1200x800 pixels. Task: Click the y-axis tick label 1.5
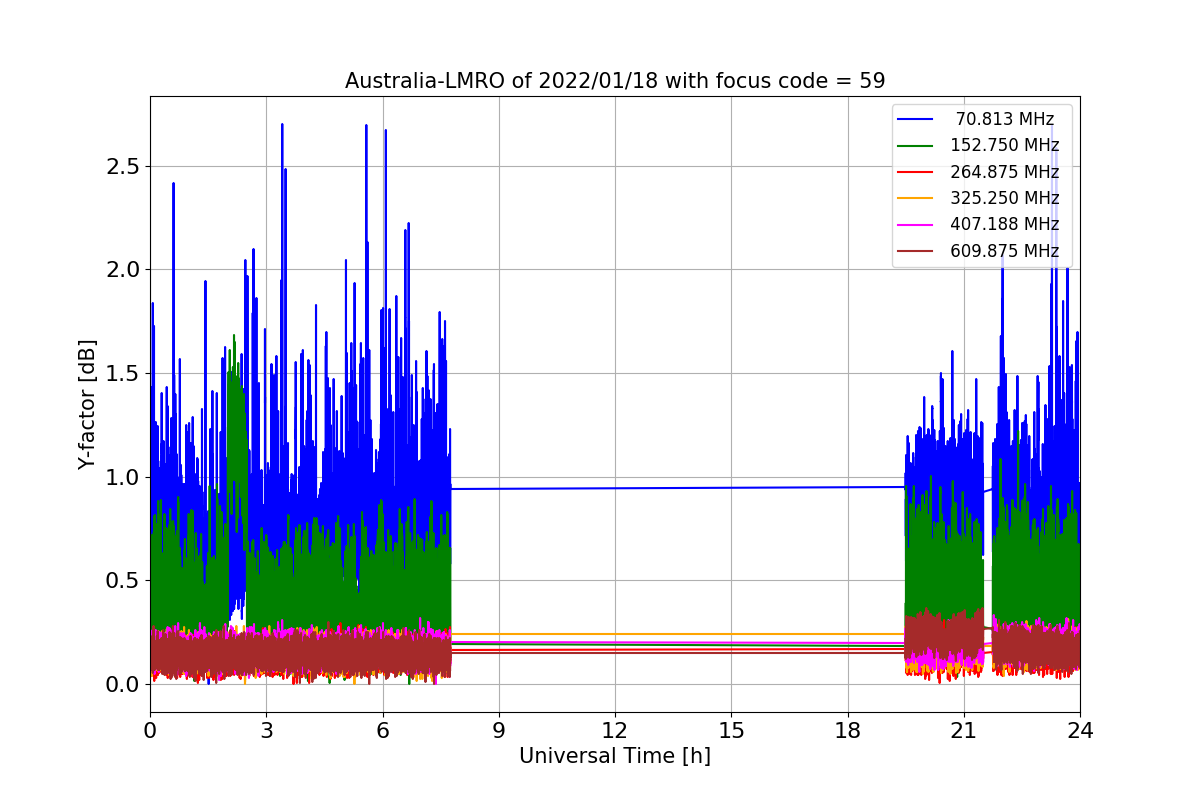pyautogui.click(x=123, y=373)
